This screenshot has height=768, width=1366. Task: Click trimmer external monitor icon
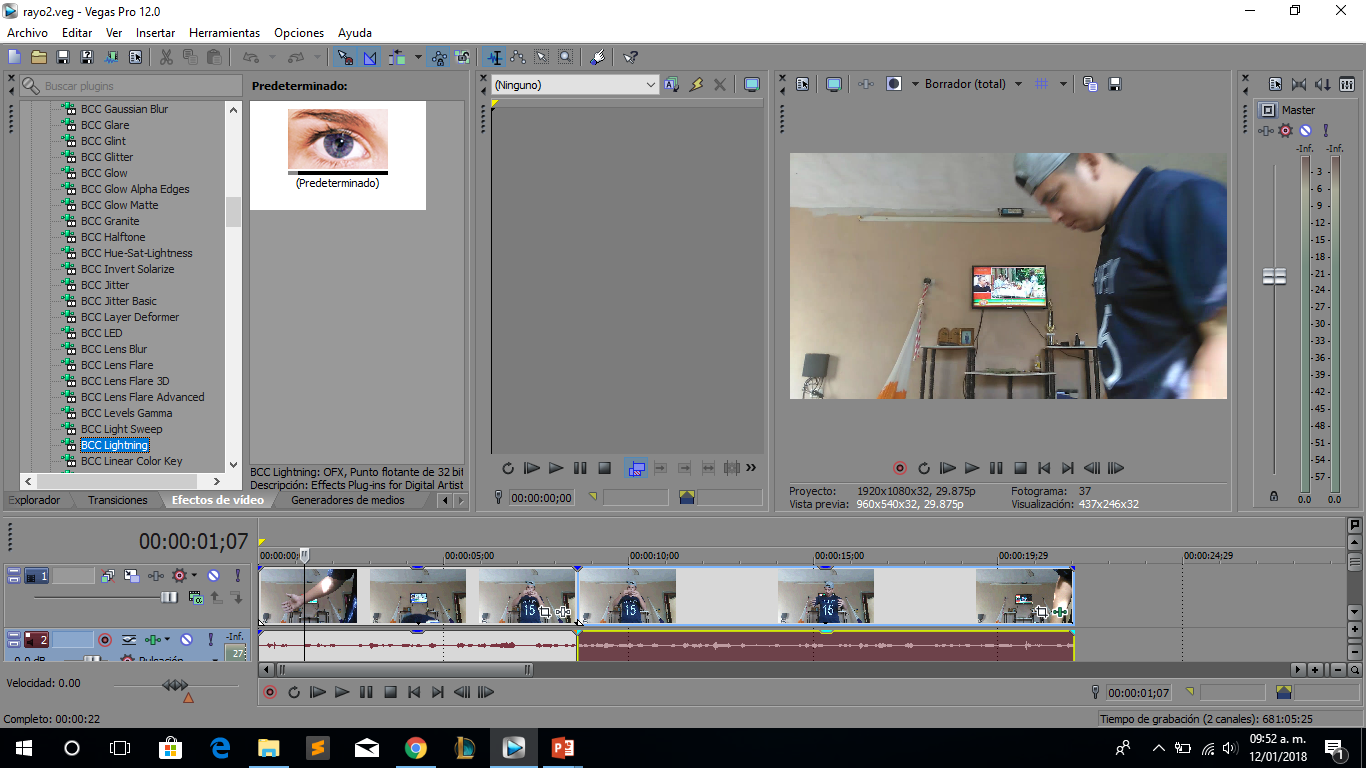click(x=752, y=85)
